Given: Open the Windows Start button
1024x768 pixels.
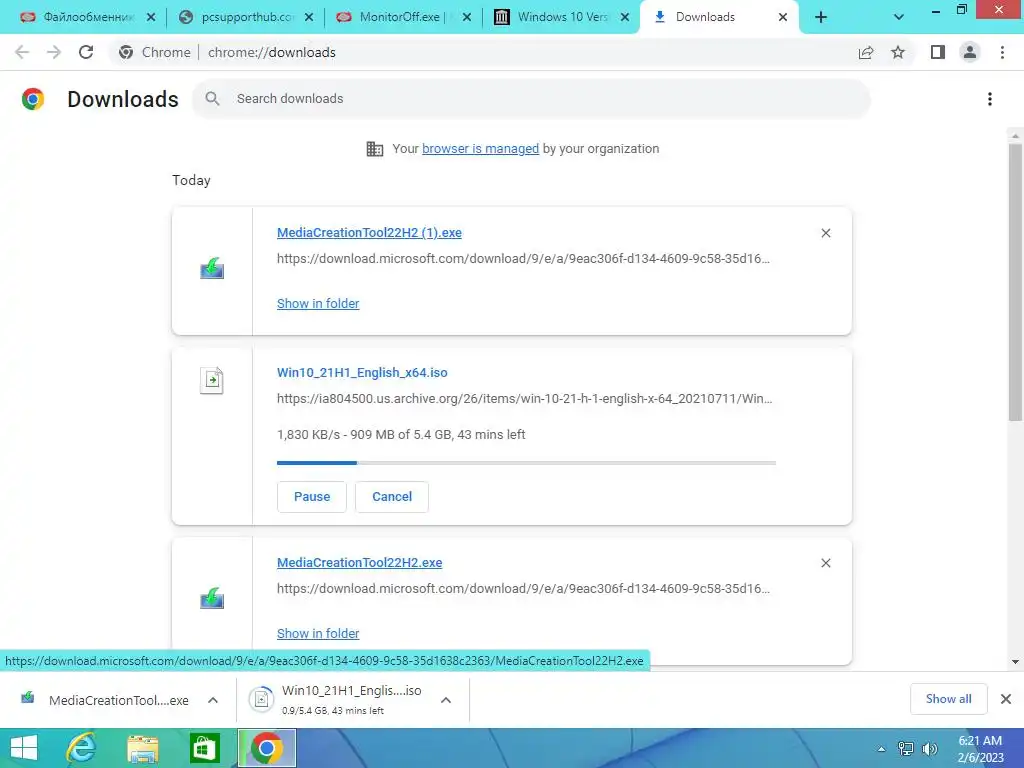Looking at the screenshot, I should (x=24, y=748).
